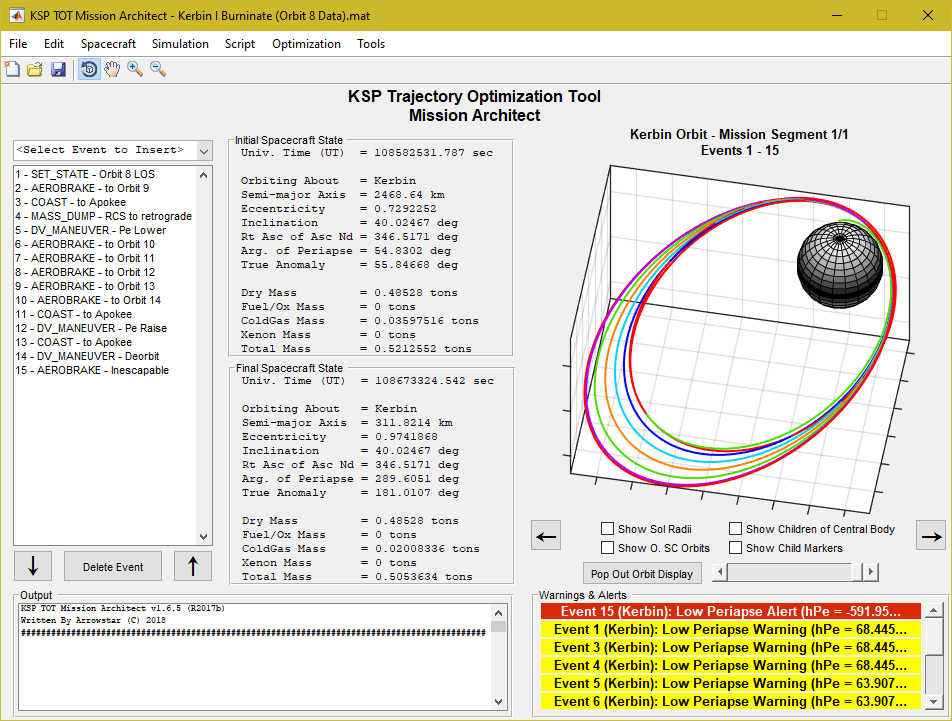The height and width of the screenshot is (721, 952).
Task: Open the Simulation menu
Action: [x=180, y=44]
